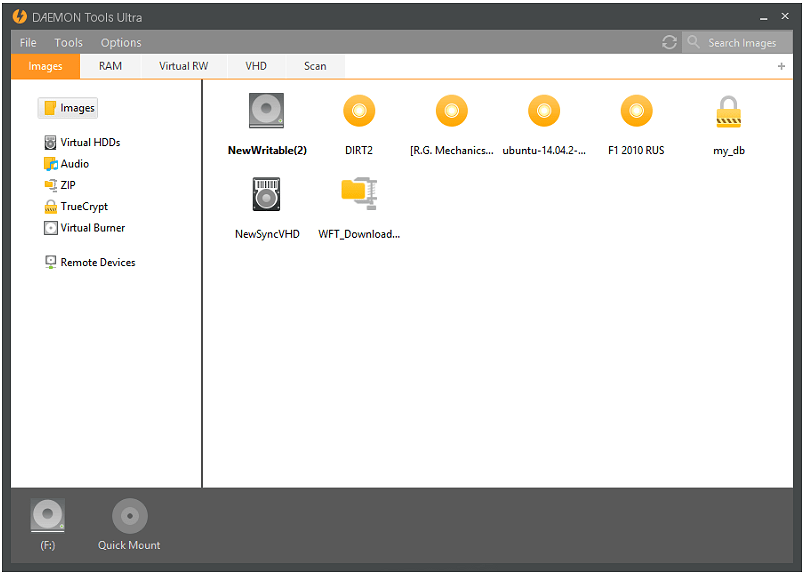Click the [R.G. Mechanics... label

coord(451,150)
